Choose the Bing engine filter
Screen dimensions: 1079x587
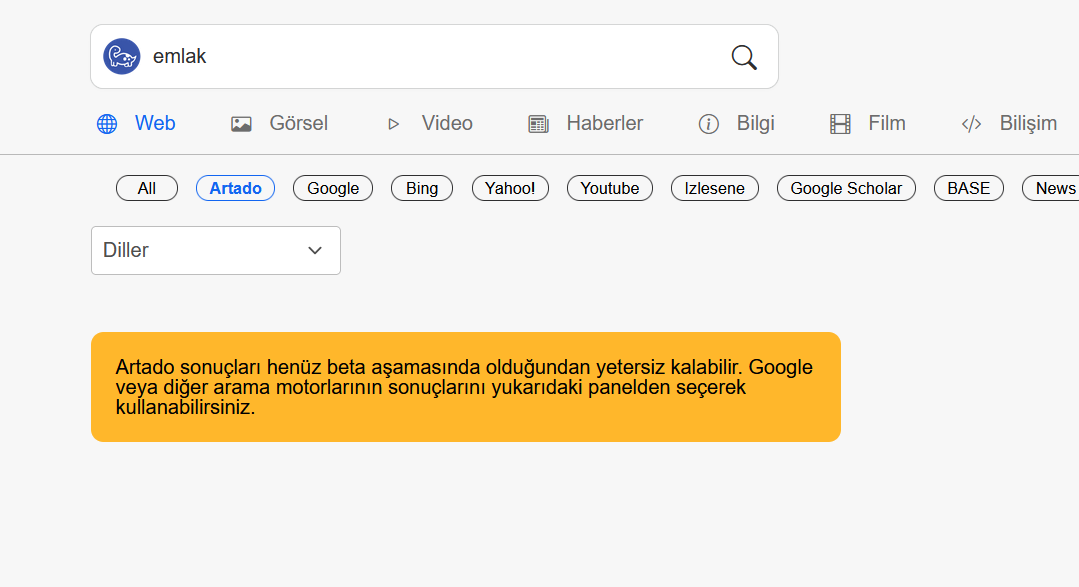422,188
